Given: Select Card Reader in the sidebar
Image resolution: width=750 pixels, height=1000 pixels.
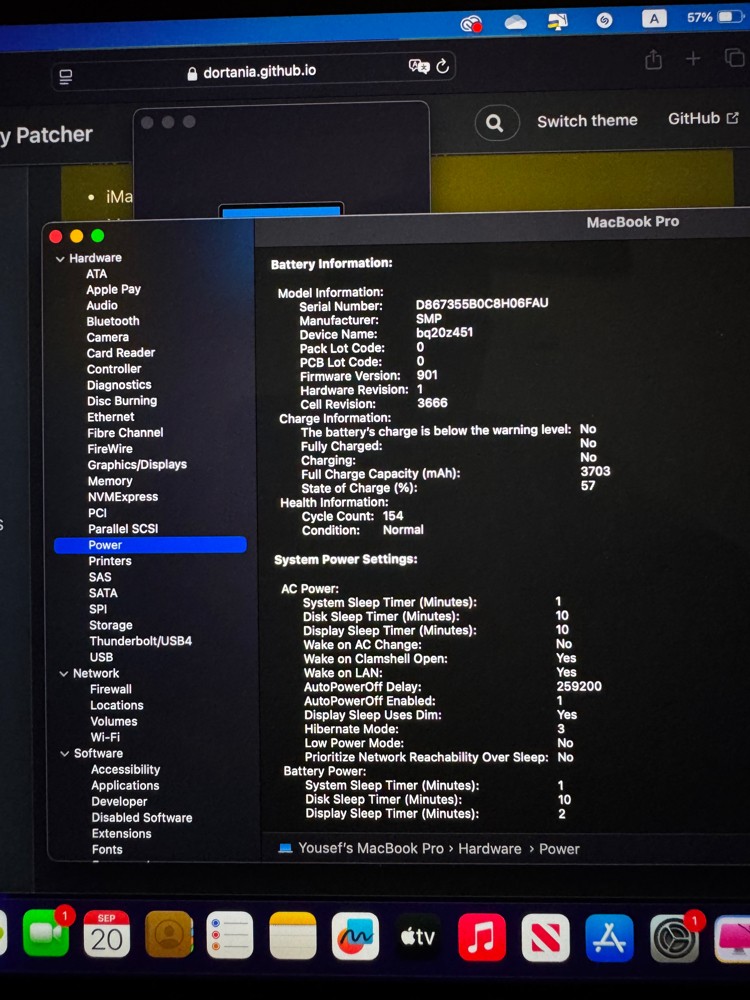Looking at the screenshot, I should tap(121, 353).
